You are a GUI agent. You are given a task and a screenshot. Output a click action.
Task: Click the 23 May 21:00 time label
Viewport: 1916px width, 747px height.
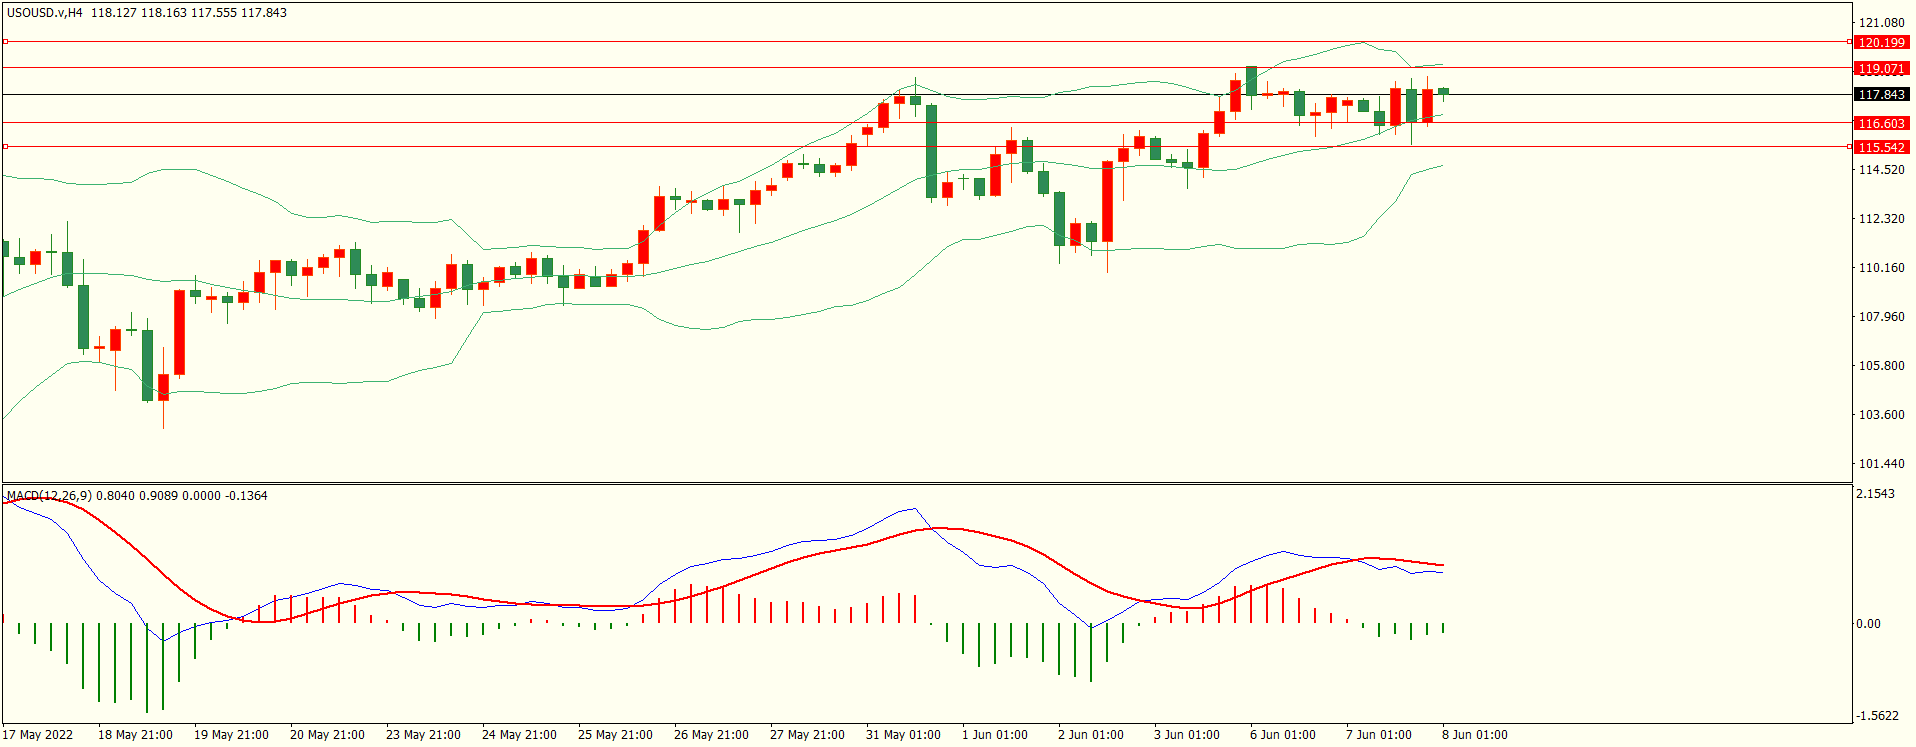[423, 735]
